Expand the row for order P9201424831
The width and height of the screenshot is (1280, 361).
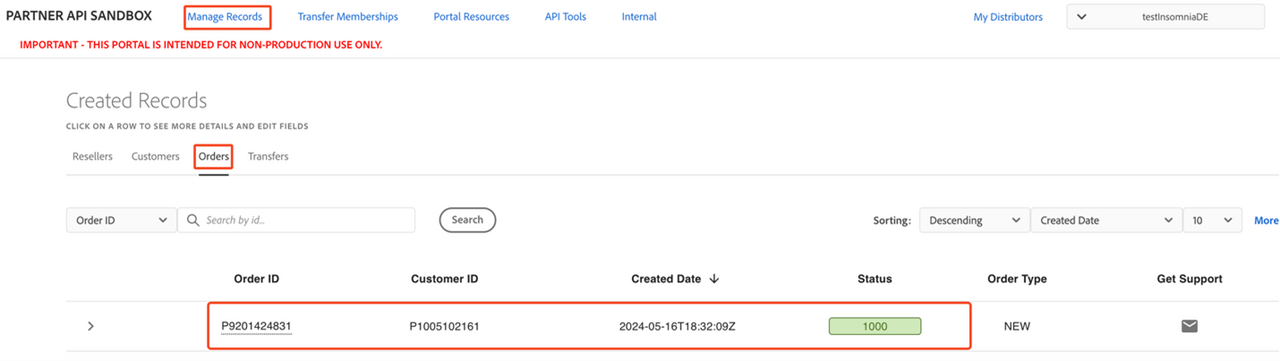[x=91, y=326]
